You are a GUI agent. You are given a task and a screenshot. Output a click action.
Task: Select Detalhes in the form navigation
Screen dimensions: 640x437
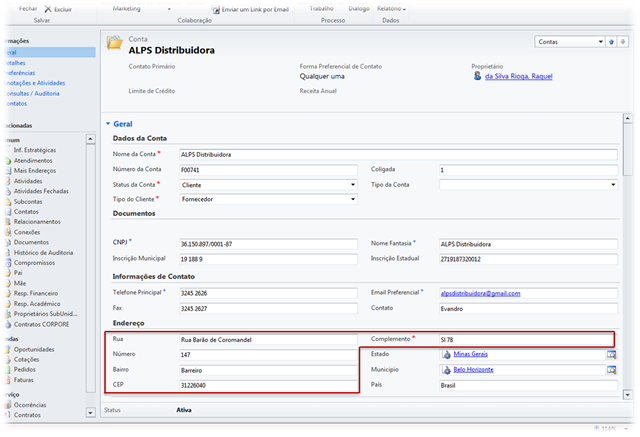click(16, 63)
